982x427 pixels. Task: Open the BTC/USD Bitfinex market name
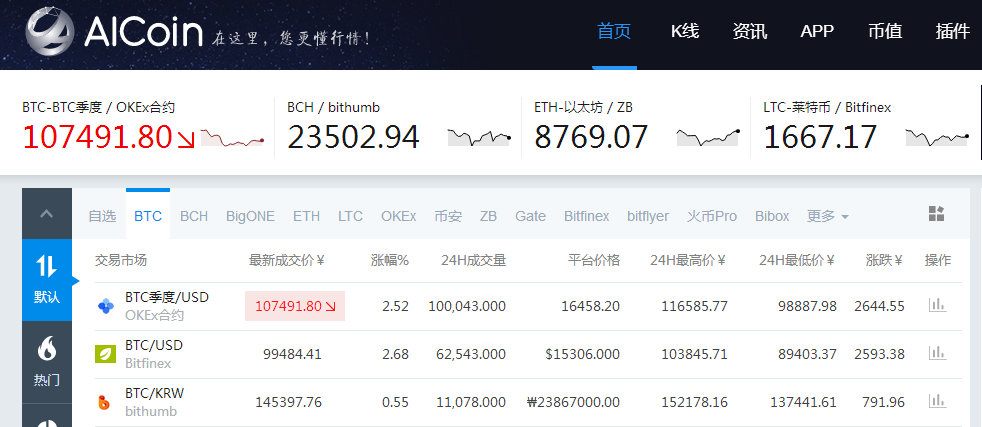coord(154,345)
